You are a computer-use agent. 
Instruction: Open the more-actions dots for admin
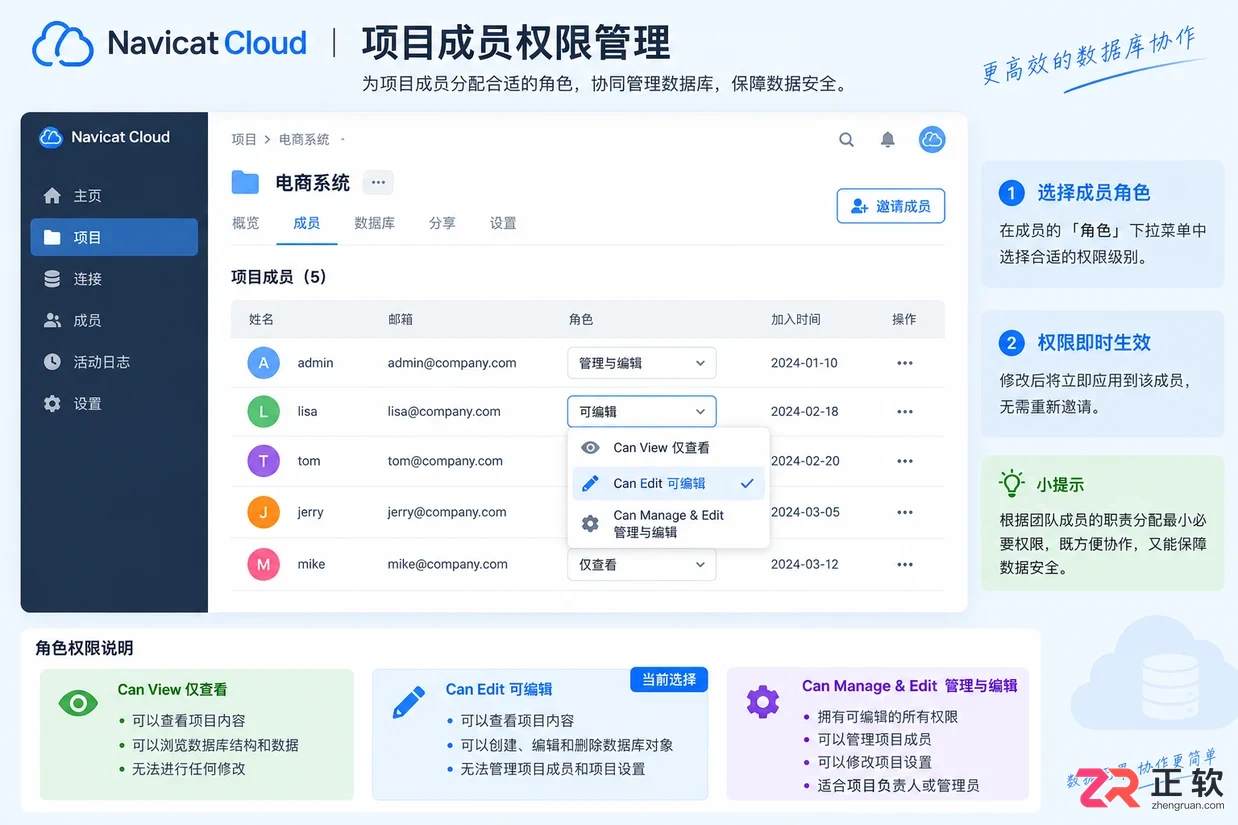(905, 363)
